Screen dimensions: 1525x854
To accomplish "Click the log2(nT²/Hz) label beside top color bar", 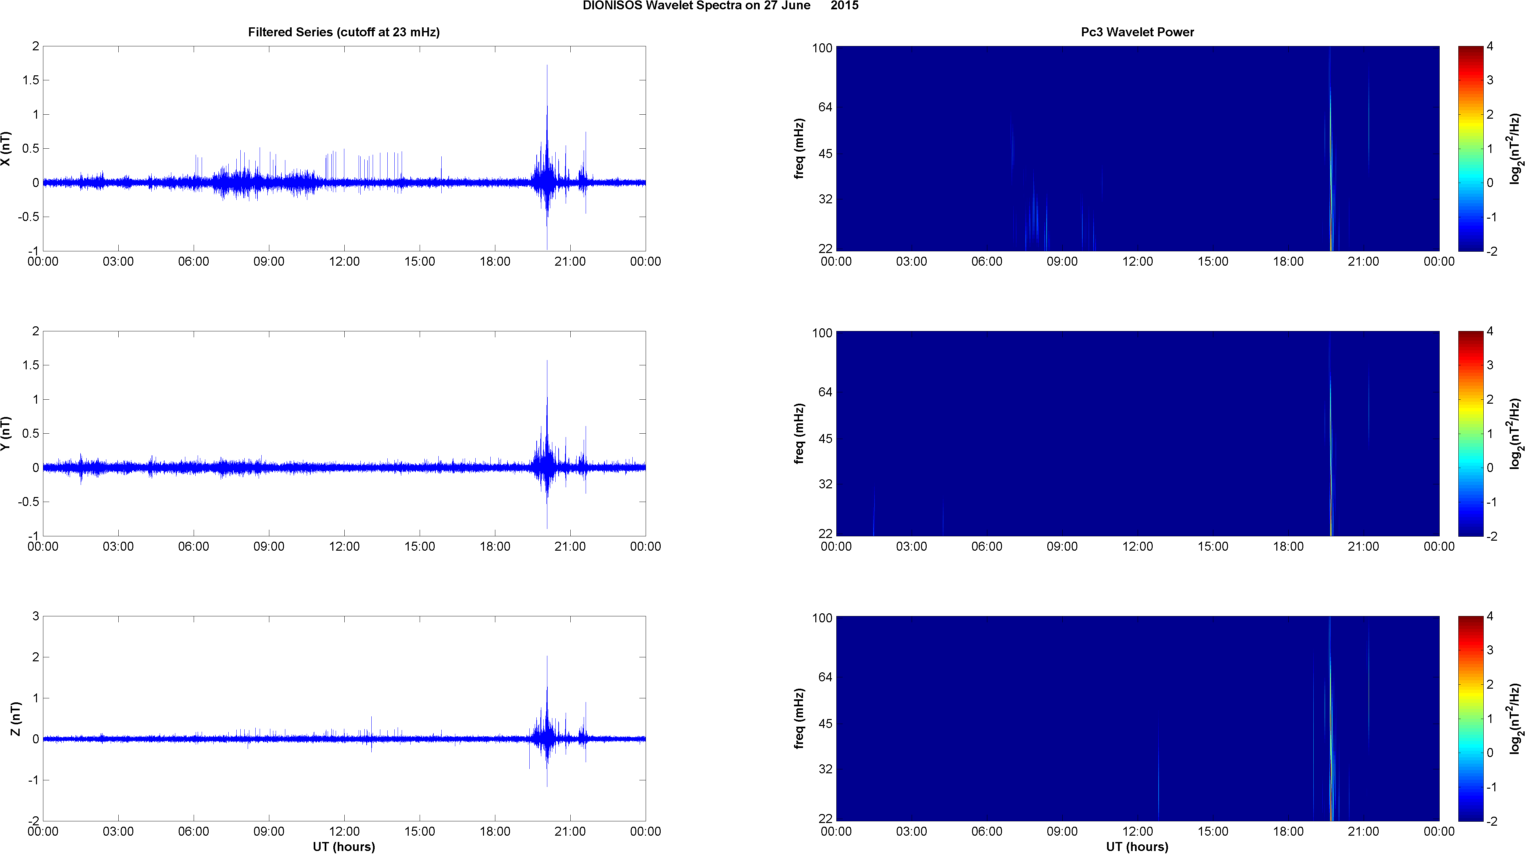I will pos(1516,149).
